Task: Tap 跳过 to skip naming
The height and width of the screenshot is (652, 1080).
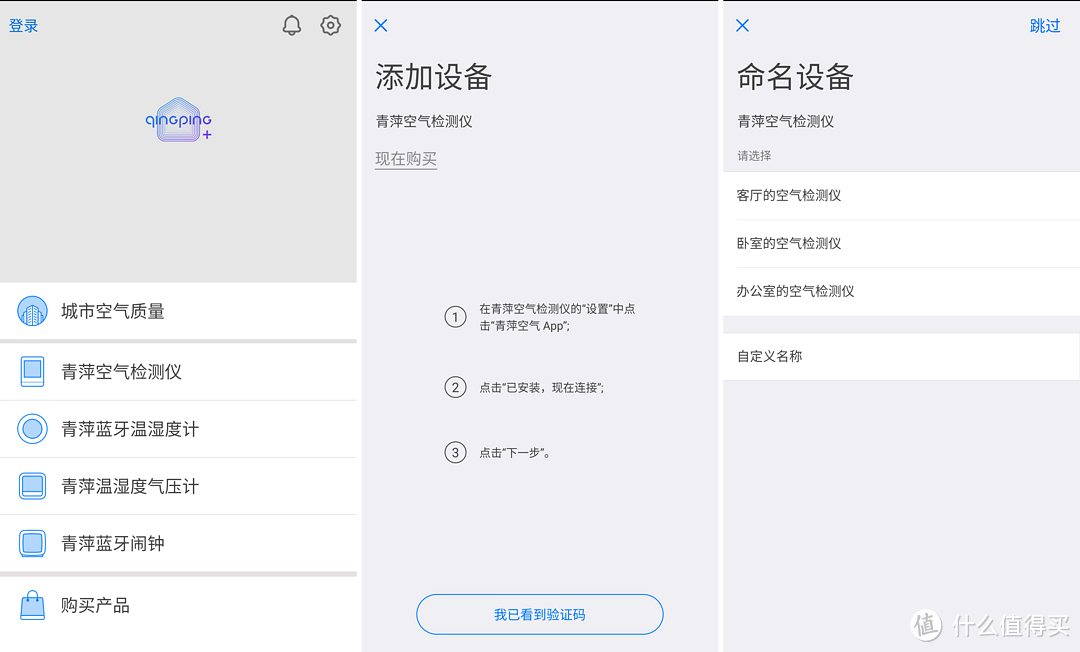Action: (x=1045, y=26)
